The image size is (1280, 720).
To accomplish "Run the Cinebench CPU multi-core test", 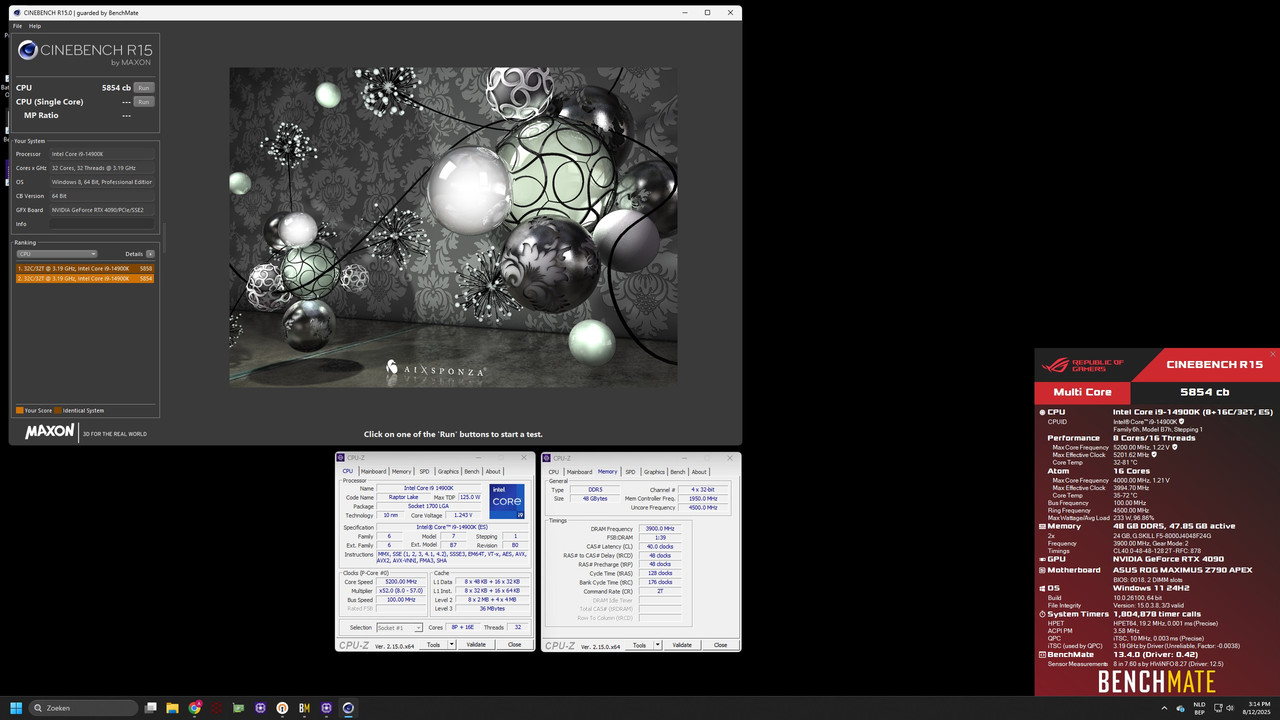I will pyautogui.click(x=144, y=88).
